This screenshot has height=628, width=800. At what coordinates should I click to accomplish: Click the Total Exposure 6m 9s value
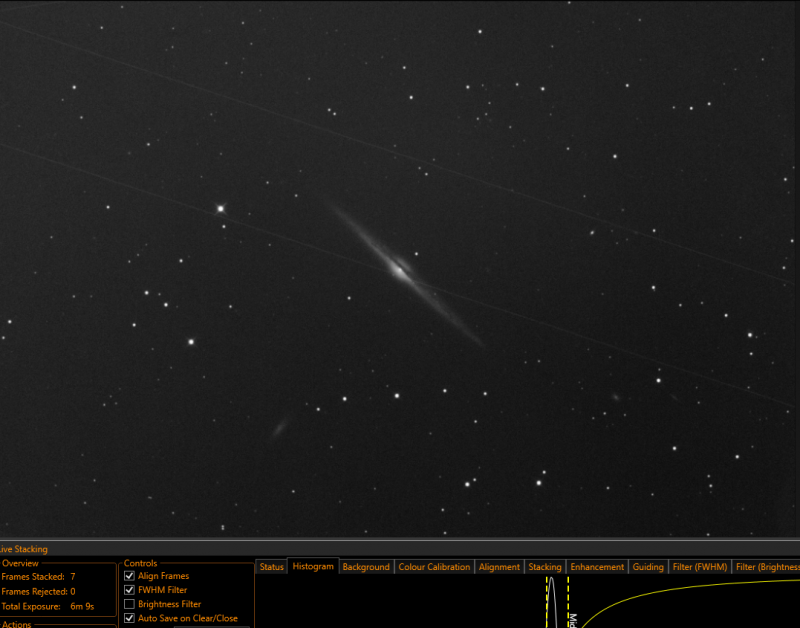click(82, 607)
